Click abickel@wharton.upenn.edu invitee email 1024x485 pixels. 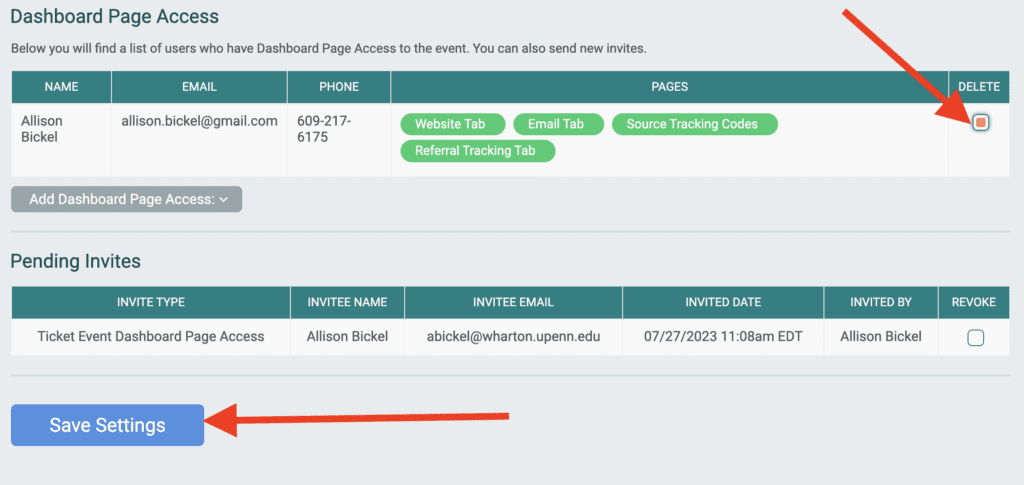pyautogui.click(x=513, y=337)
